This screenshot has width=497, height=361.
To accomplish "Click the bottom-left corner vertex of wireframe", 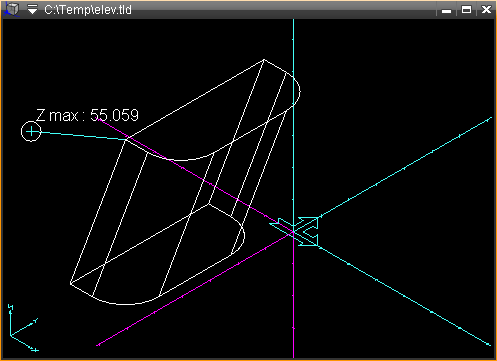I will pyautogui.click(x=71, y=283).
